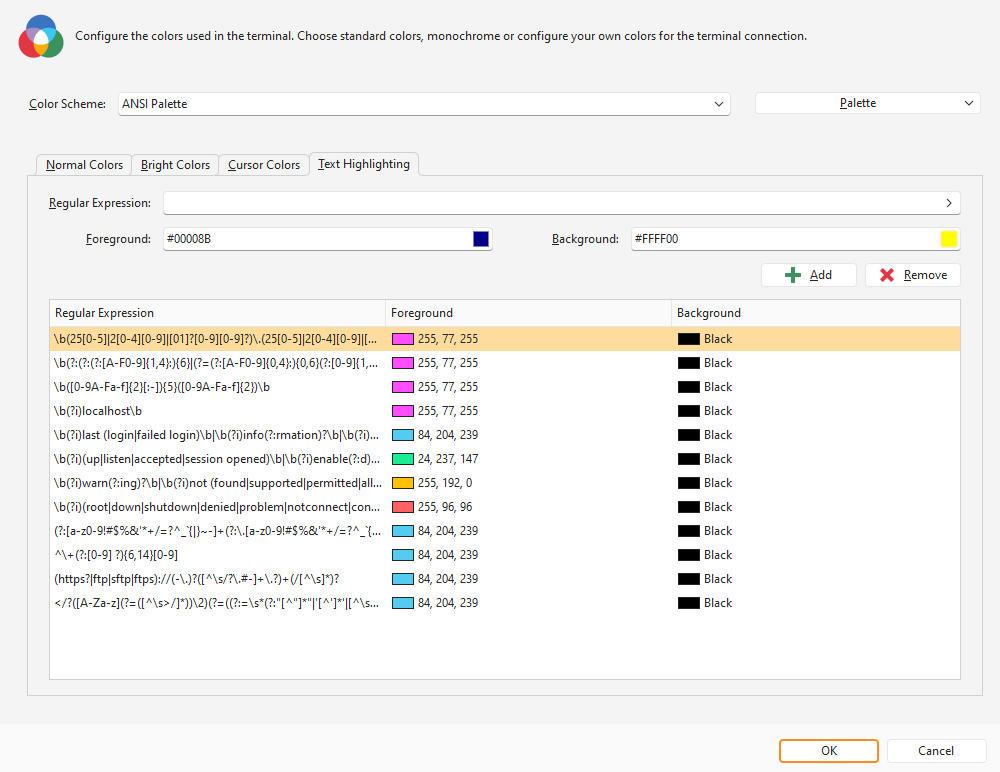Click the orange swatch in the 255, 192, 0 row
1000x772 pixels.
point(402,483)
